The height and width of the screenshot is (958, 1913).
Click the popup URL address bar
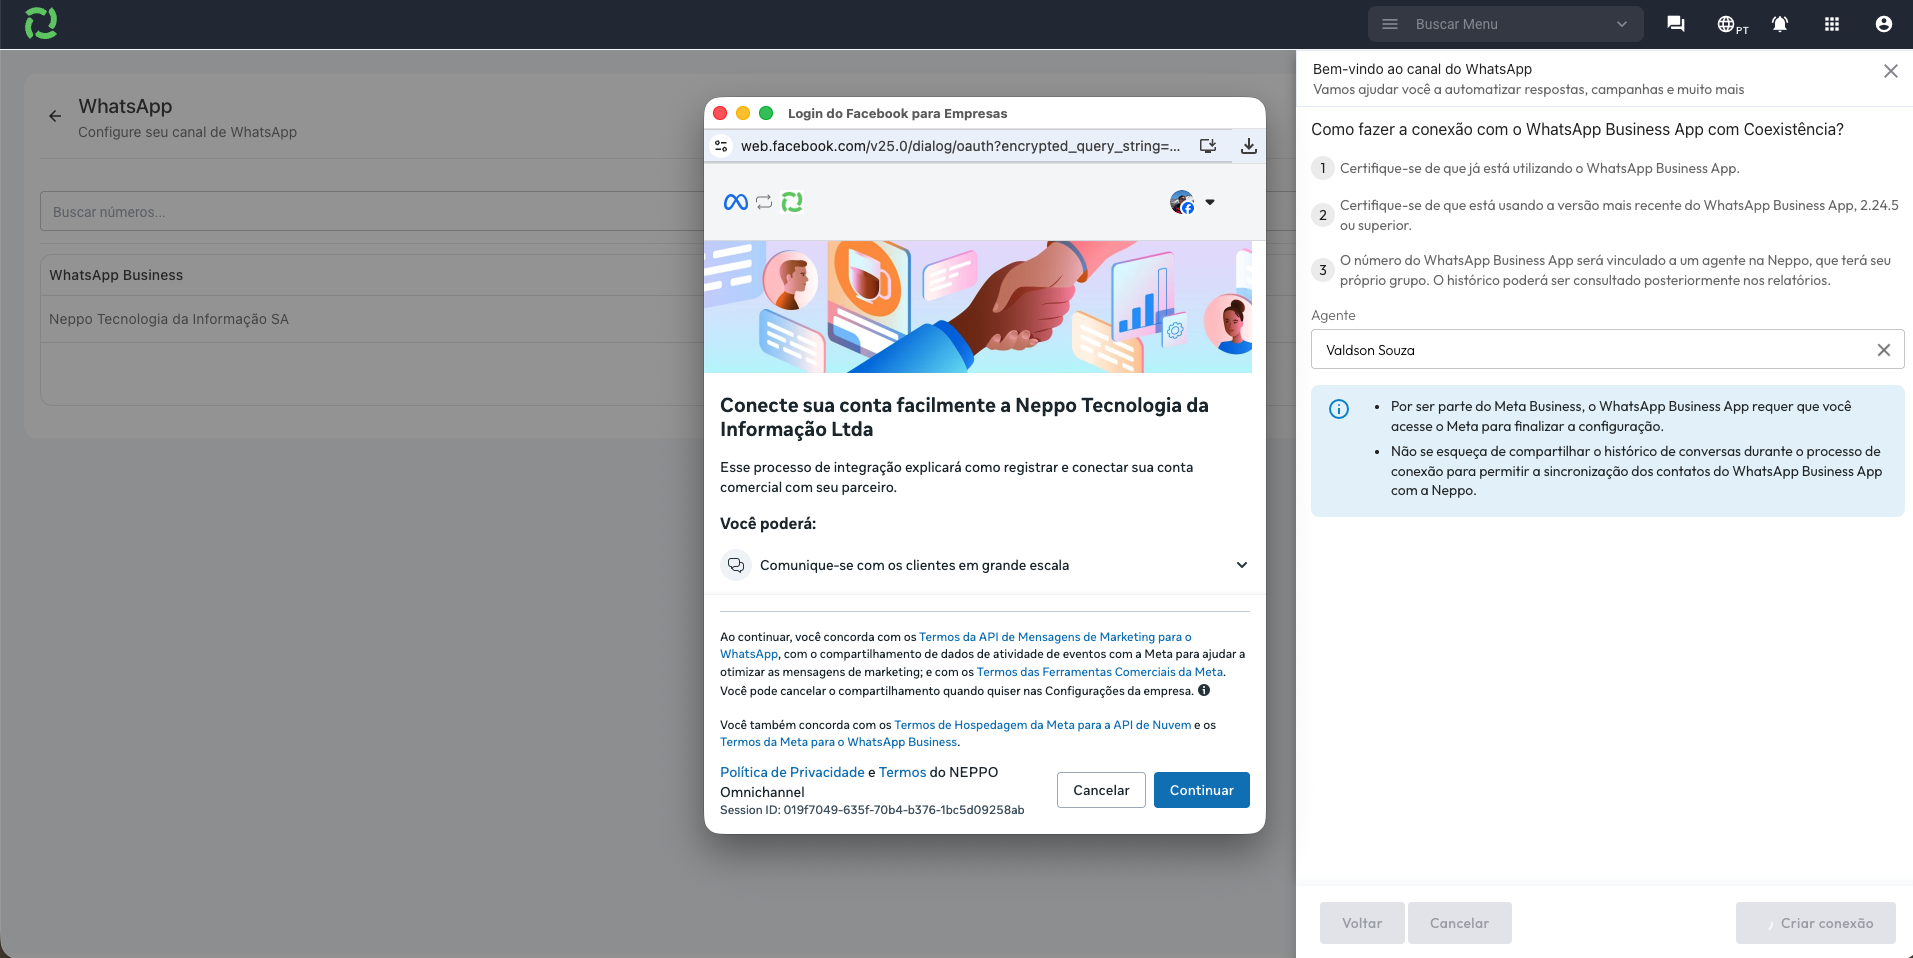click(x=960, y=146)
